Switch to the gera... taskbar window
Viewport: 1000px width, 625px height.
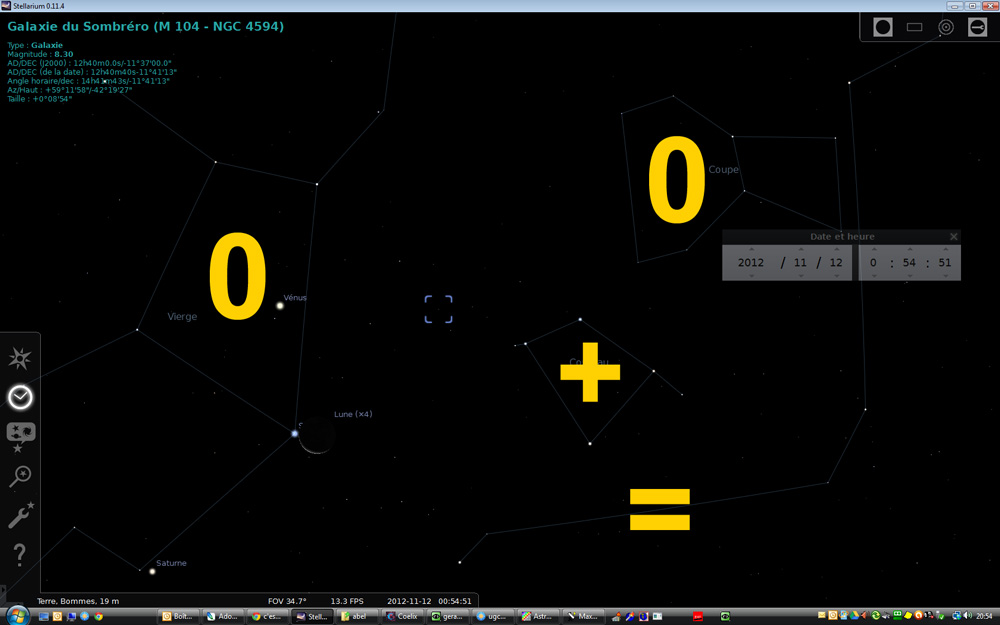447,616
